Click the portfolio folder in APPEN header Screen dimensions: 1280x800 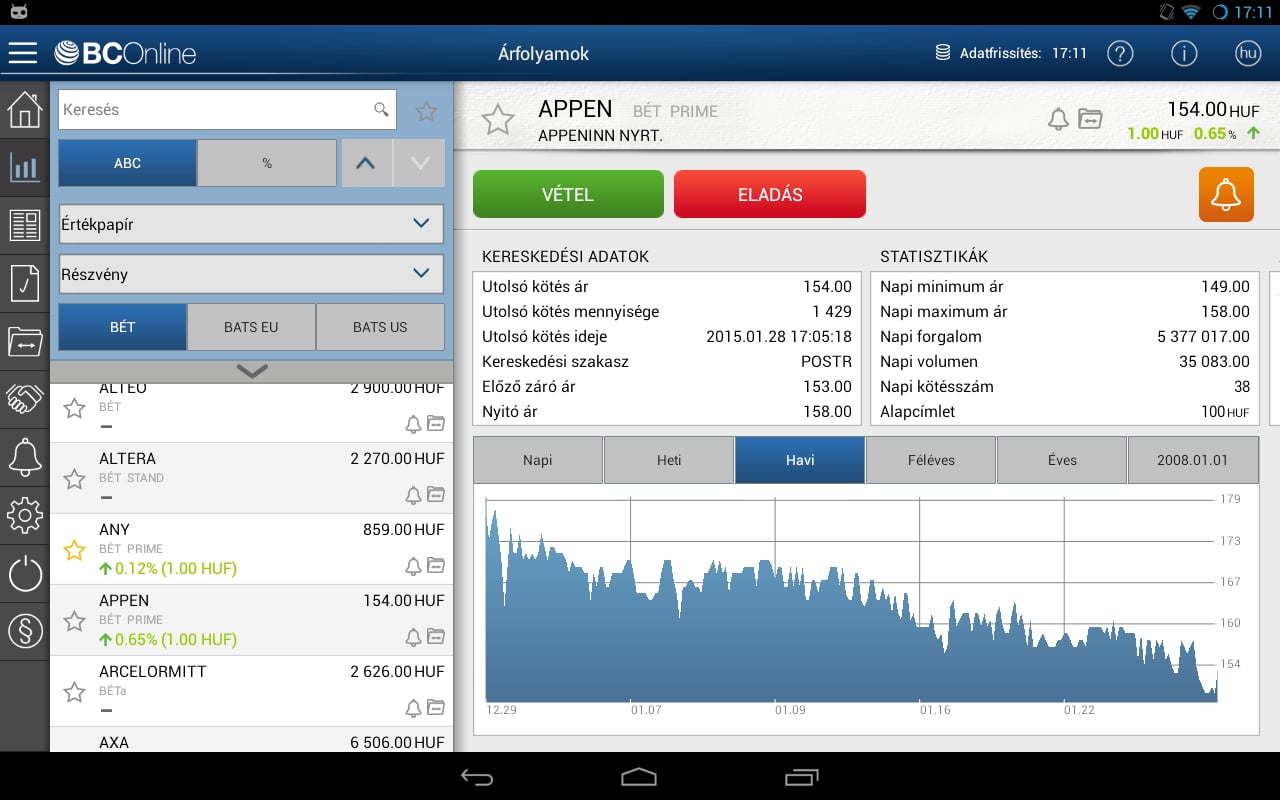click(1089, 119)
